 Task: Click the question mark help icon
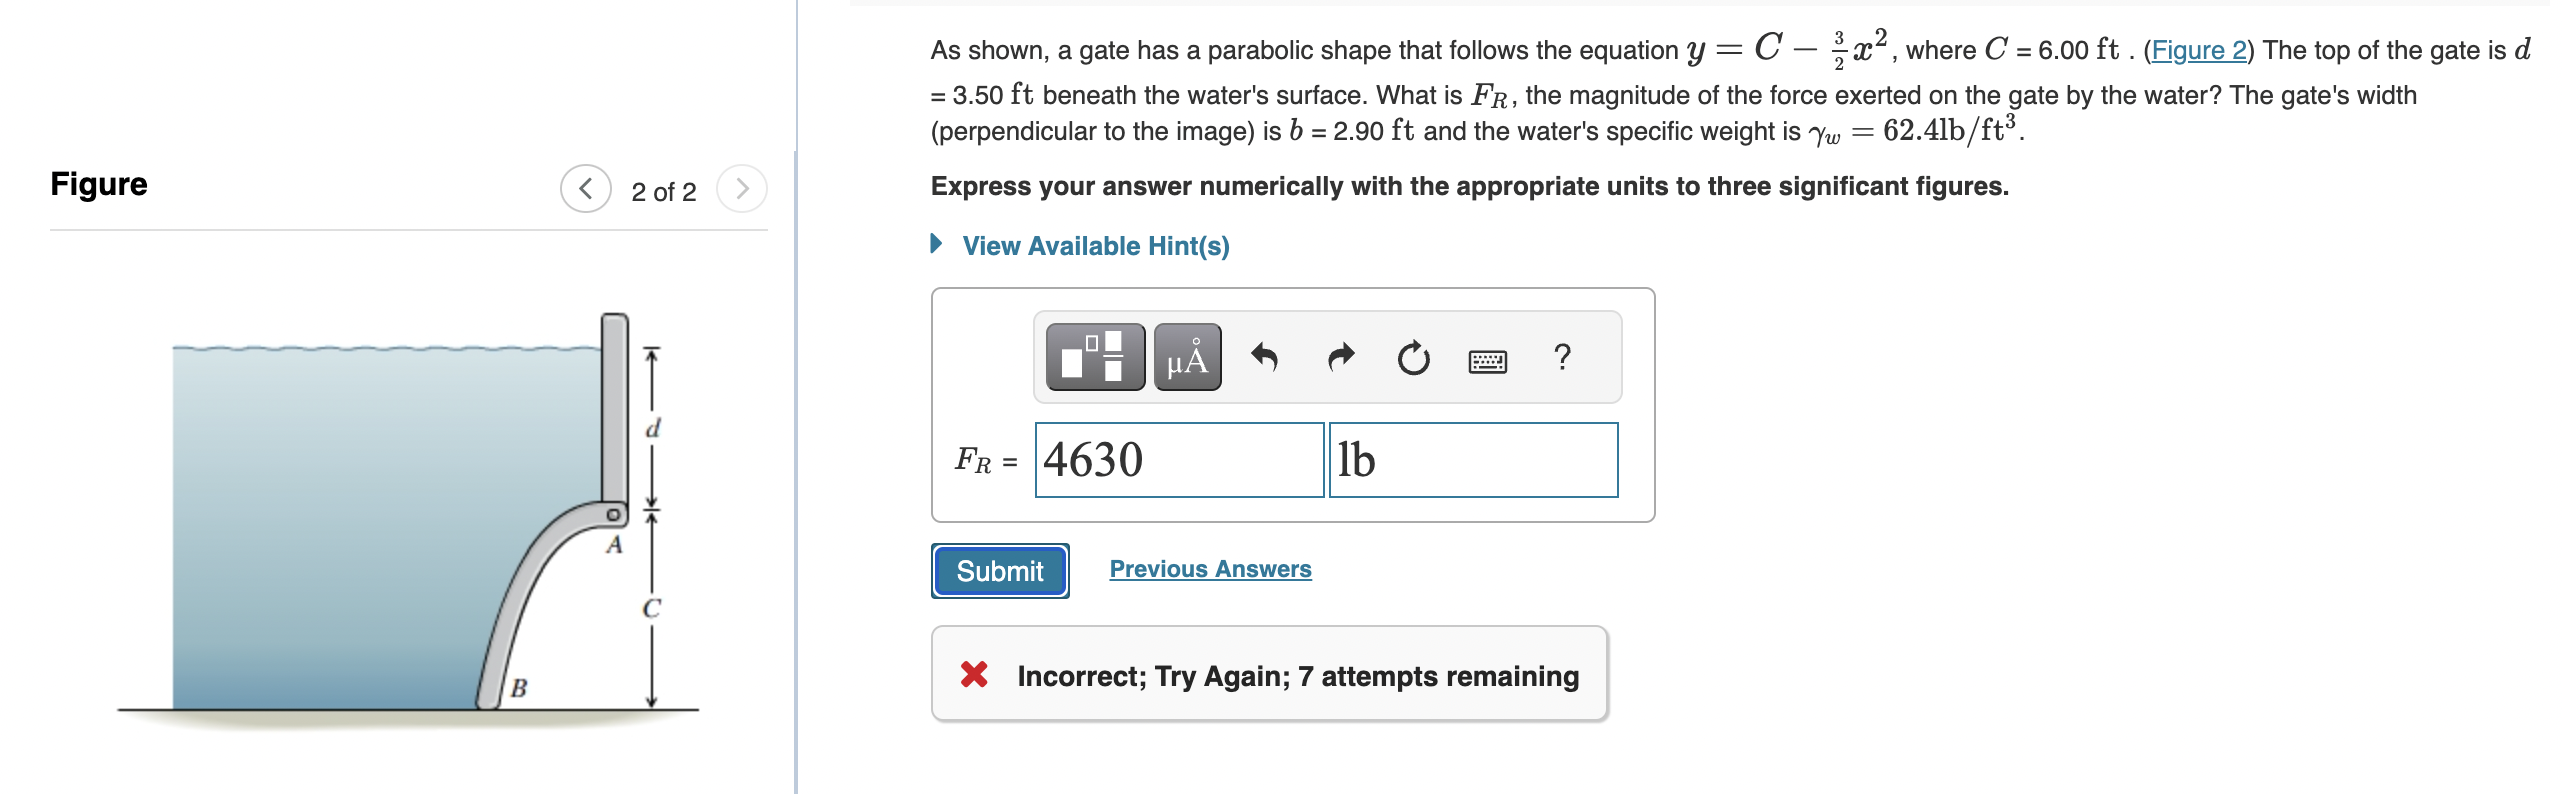[1560, 357]
